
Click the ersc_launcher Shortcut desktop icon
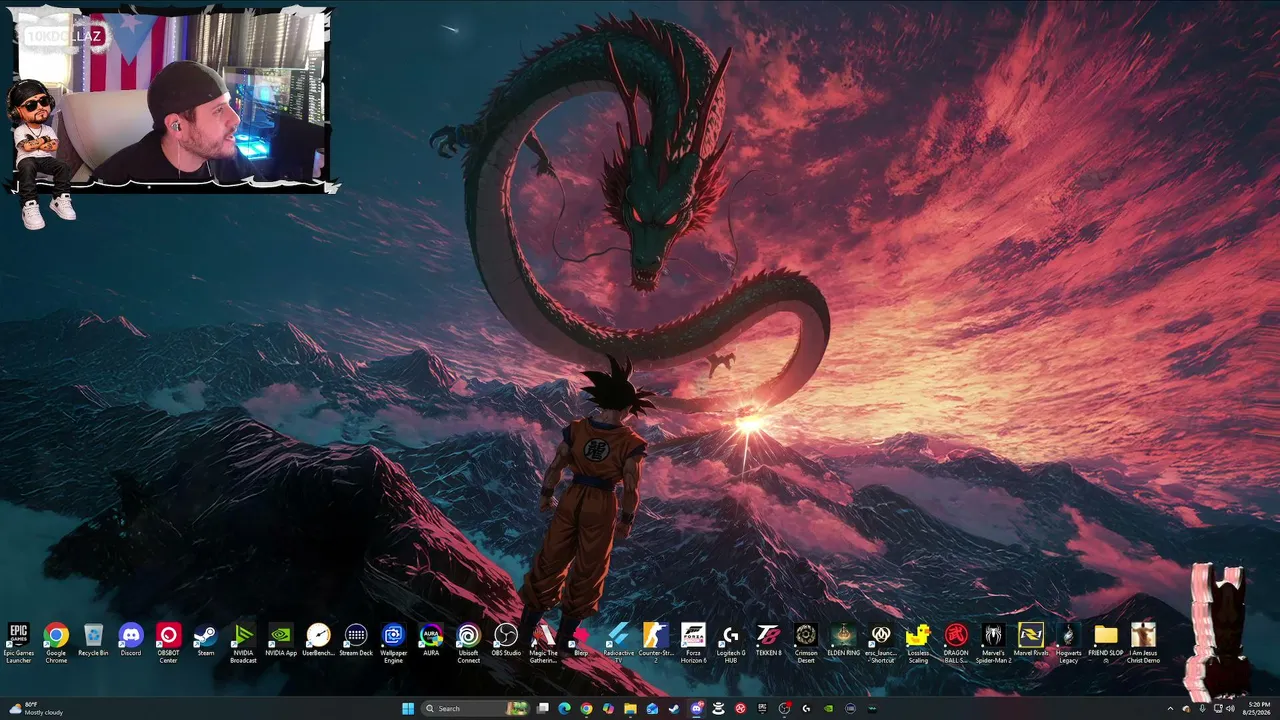(x=881, y=642)
